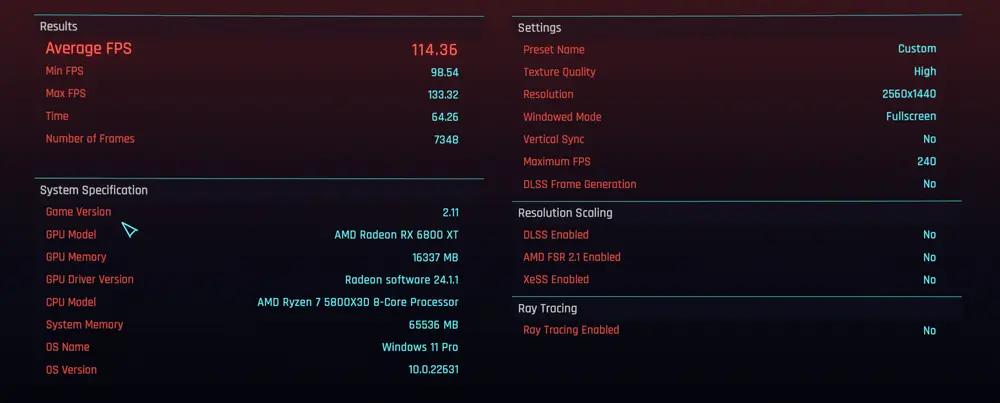
Task: Click the AMD Ryzen 7 5800X3D CPU value
Action: [x=358, y=302]
